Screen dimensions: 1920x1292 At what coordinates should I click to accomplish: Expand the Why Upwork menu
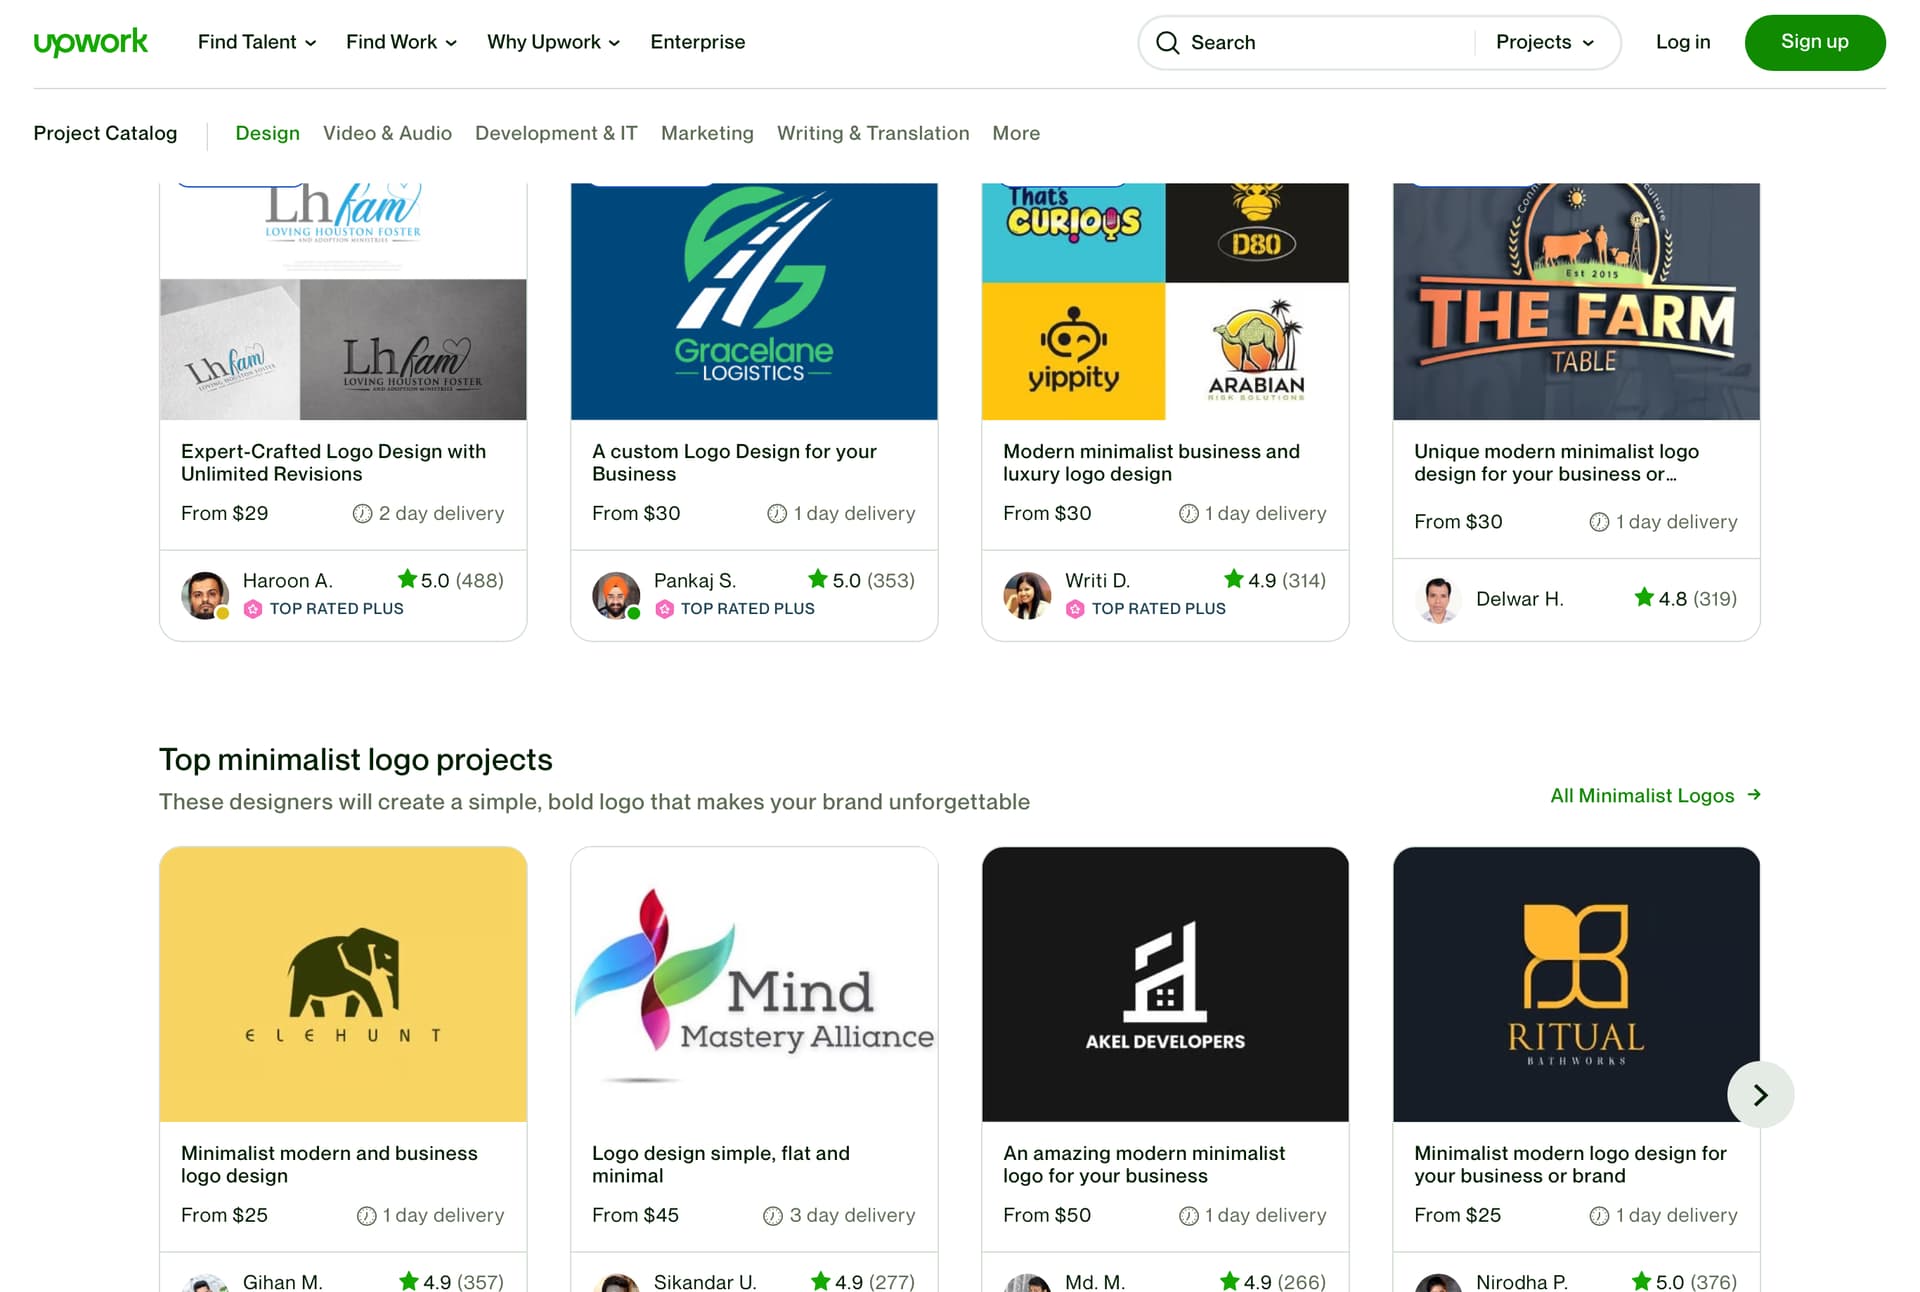click(553, 42)
